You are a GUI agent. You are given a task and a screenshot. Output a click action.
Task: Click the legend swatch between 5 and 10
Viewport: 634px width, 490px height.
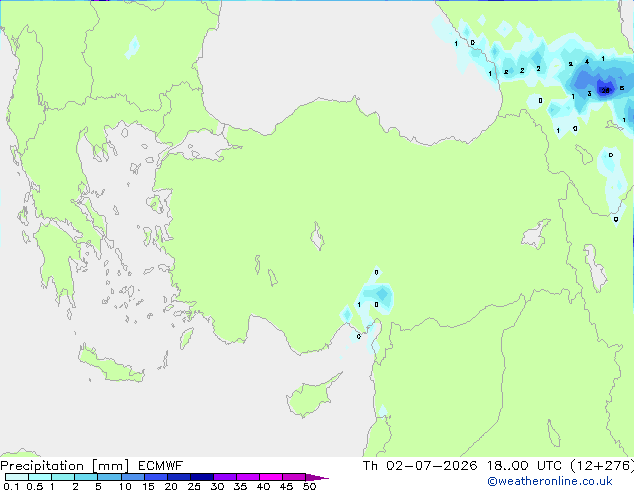[109, 477]
